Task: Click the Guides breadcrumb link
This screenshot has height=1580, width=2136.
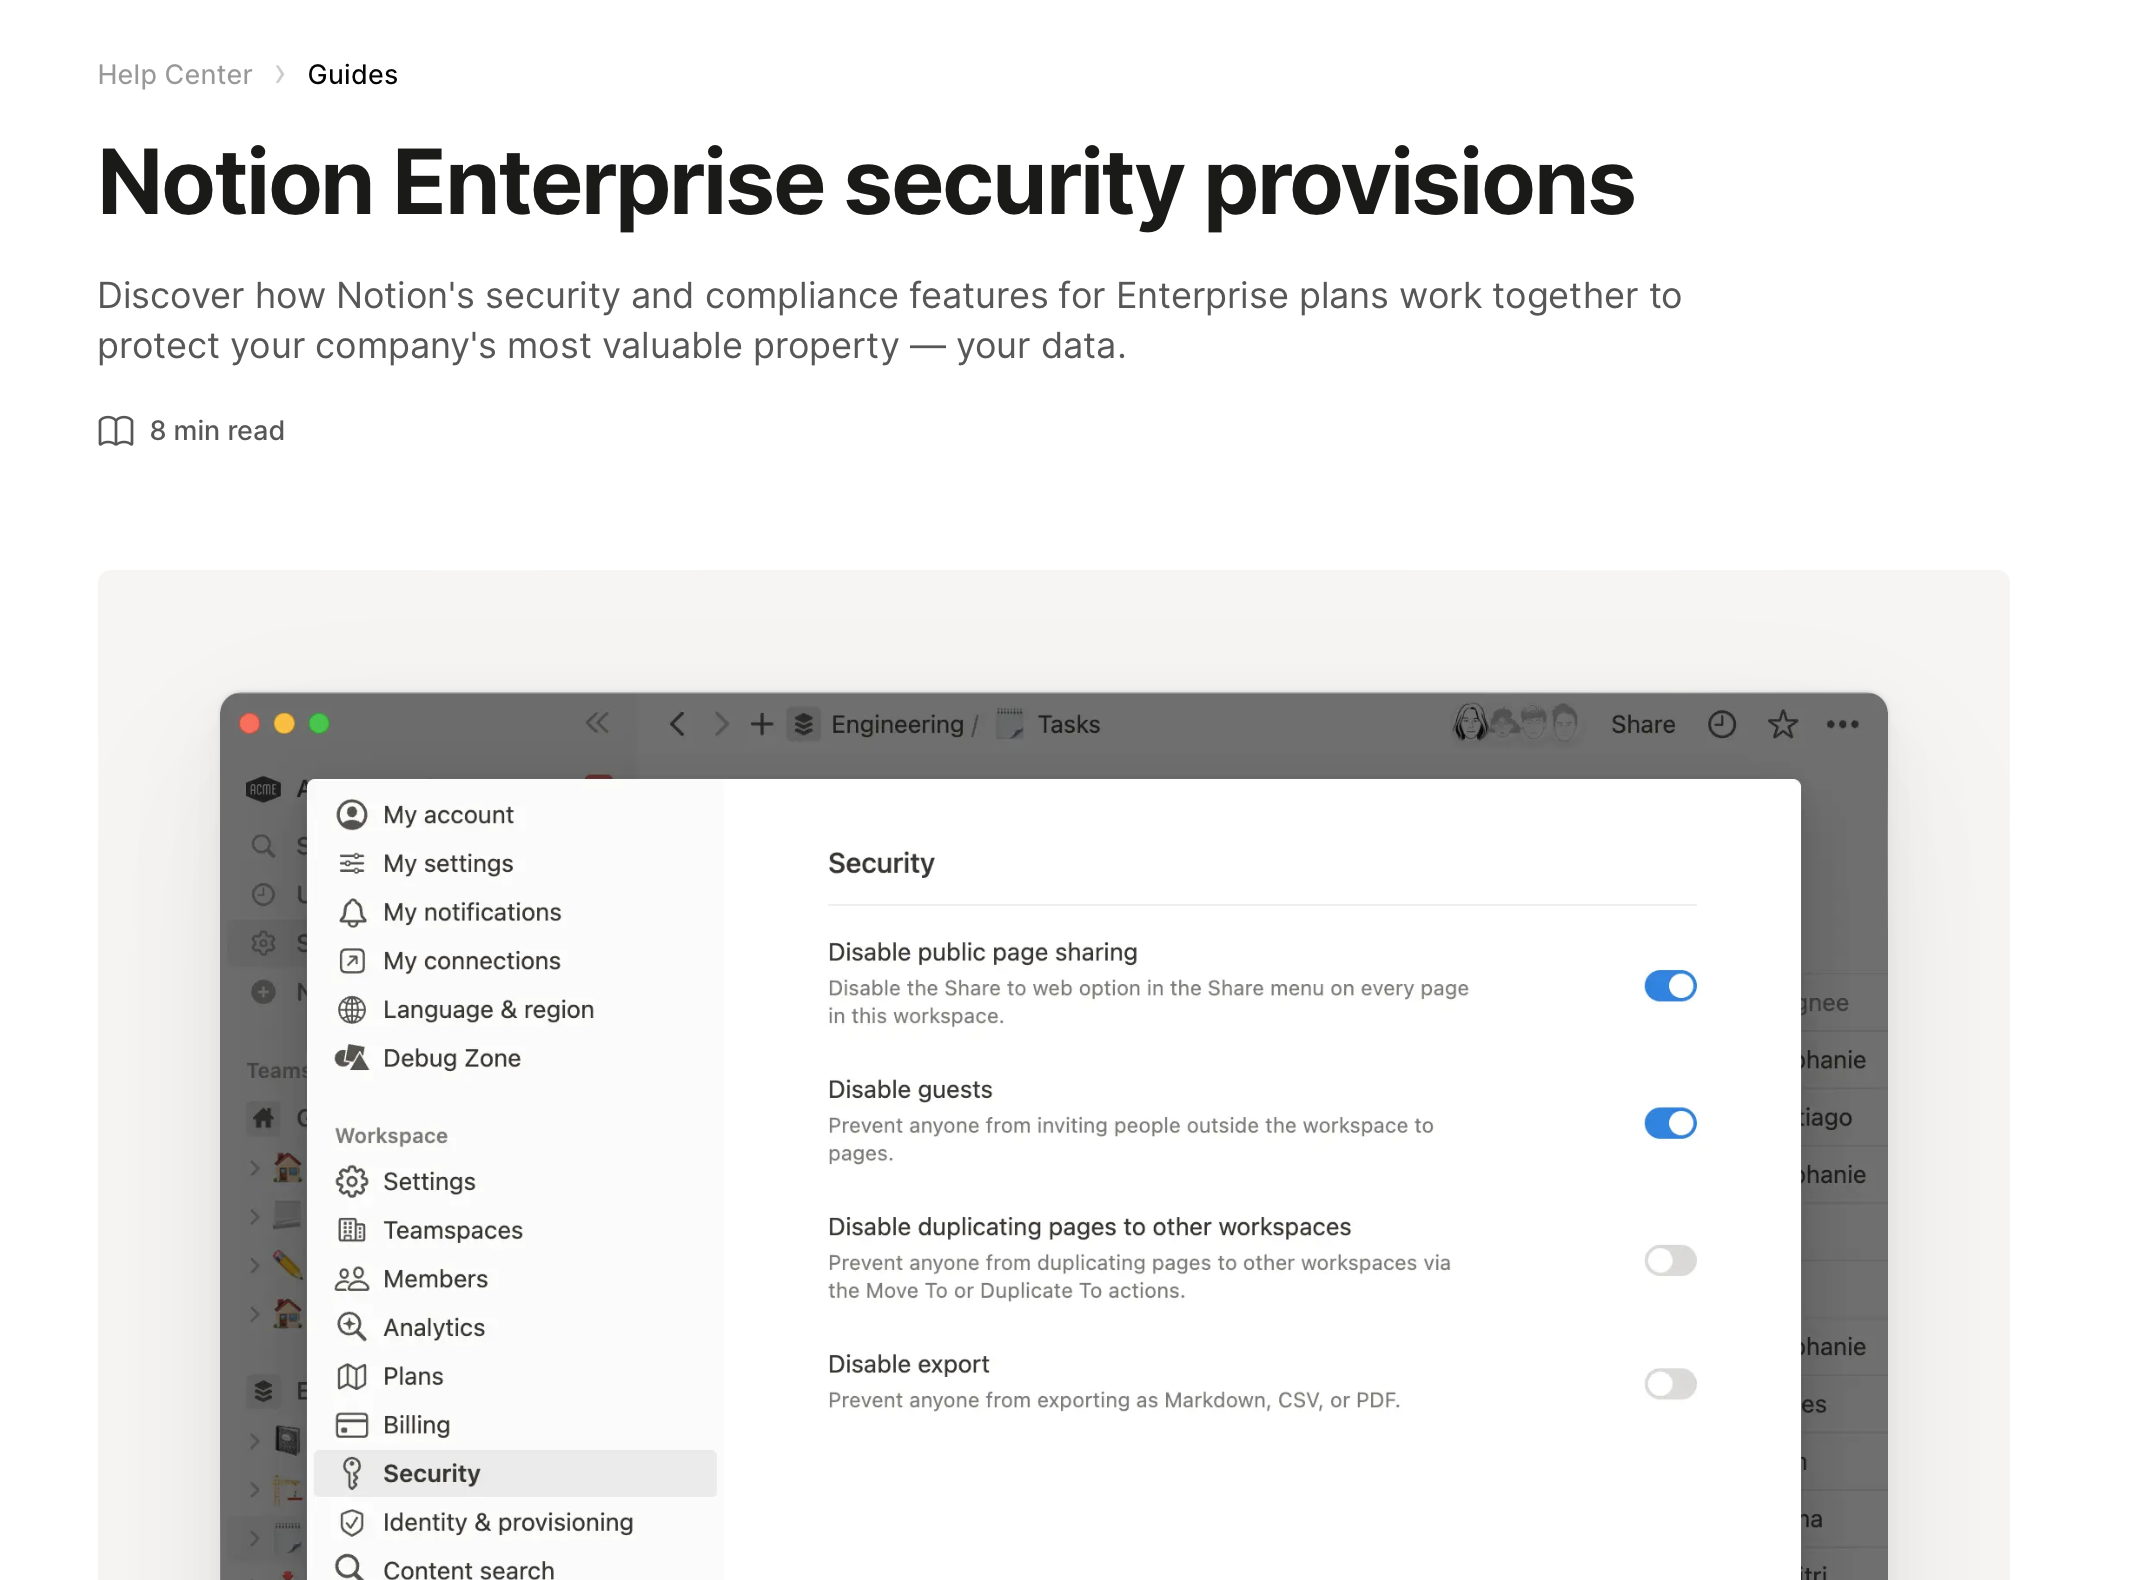Action: coord(352,75)
